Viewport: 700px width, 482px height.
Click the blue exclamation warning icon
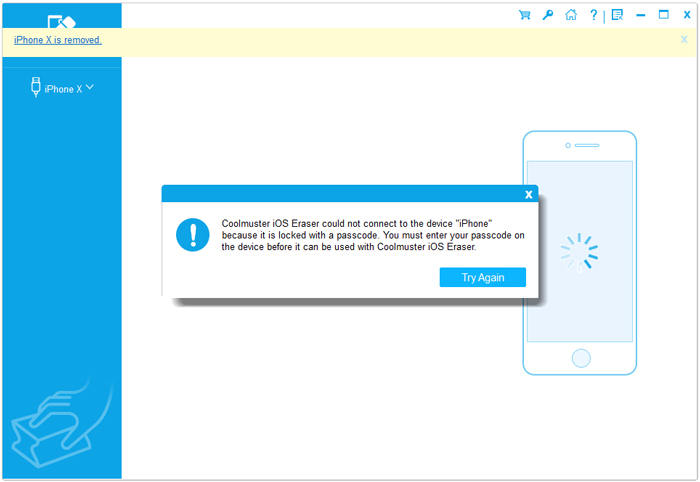tap(192, 235)
